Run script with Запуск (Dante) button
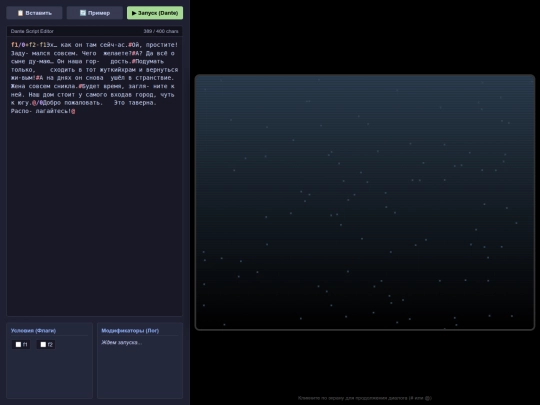The image size is (540, 405). [x=155, y=13]
